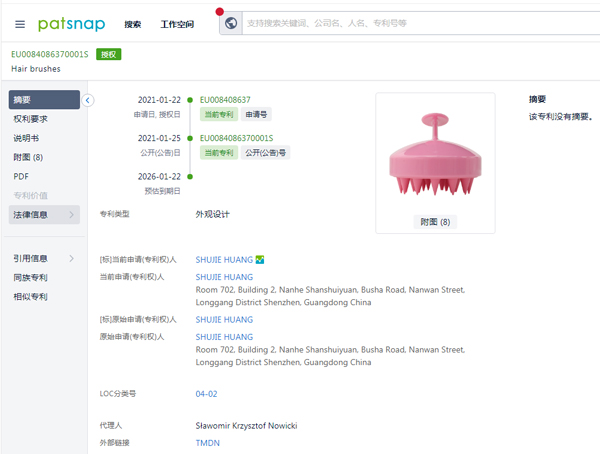Click the 公开(公告)号 tag

pyautogui.click(x=266, y=153)
